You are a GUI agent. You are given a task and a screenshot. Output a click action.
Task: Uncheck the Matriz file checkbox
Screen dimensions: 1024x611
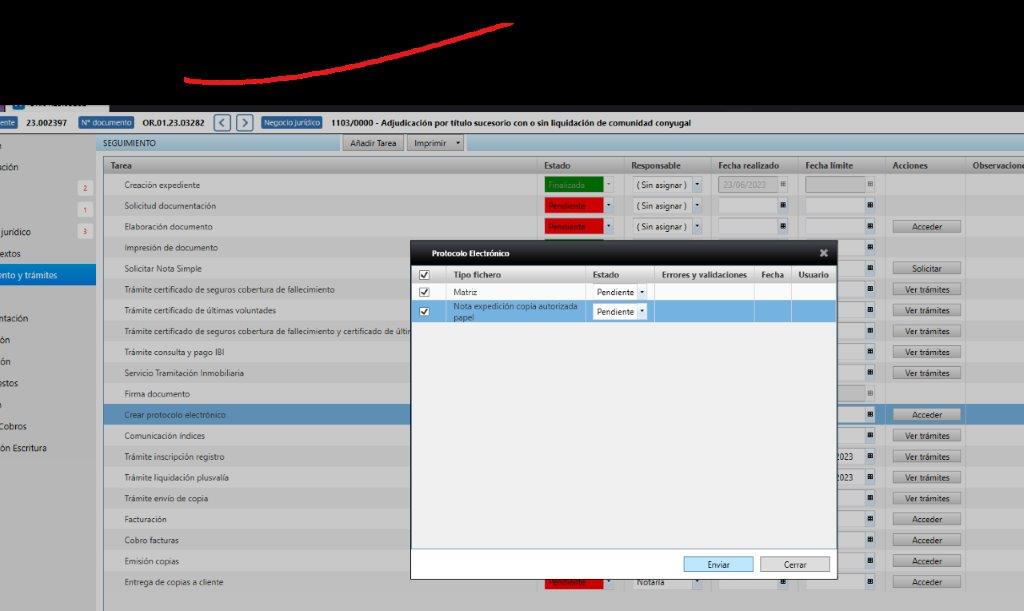(424, 292)
